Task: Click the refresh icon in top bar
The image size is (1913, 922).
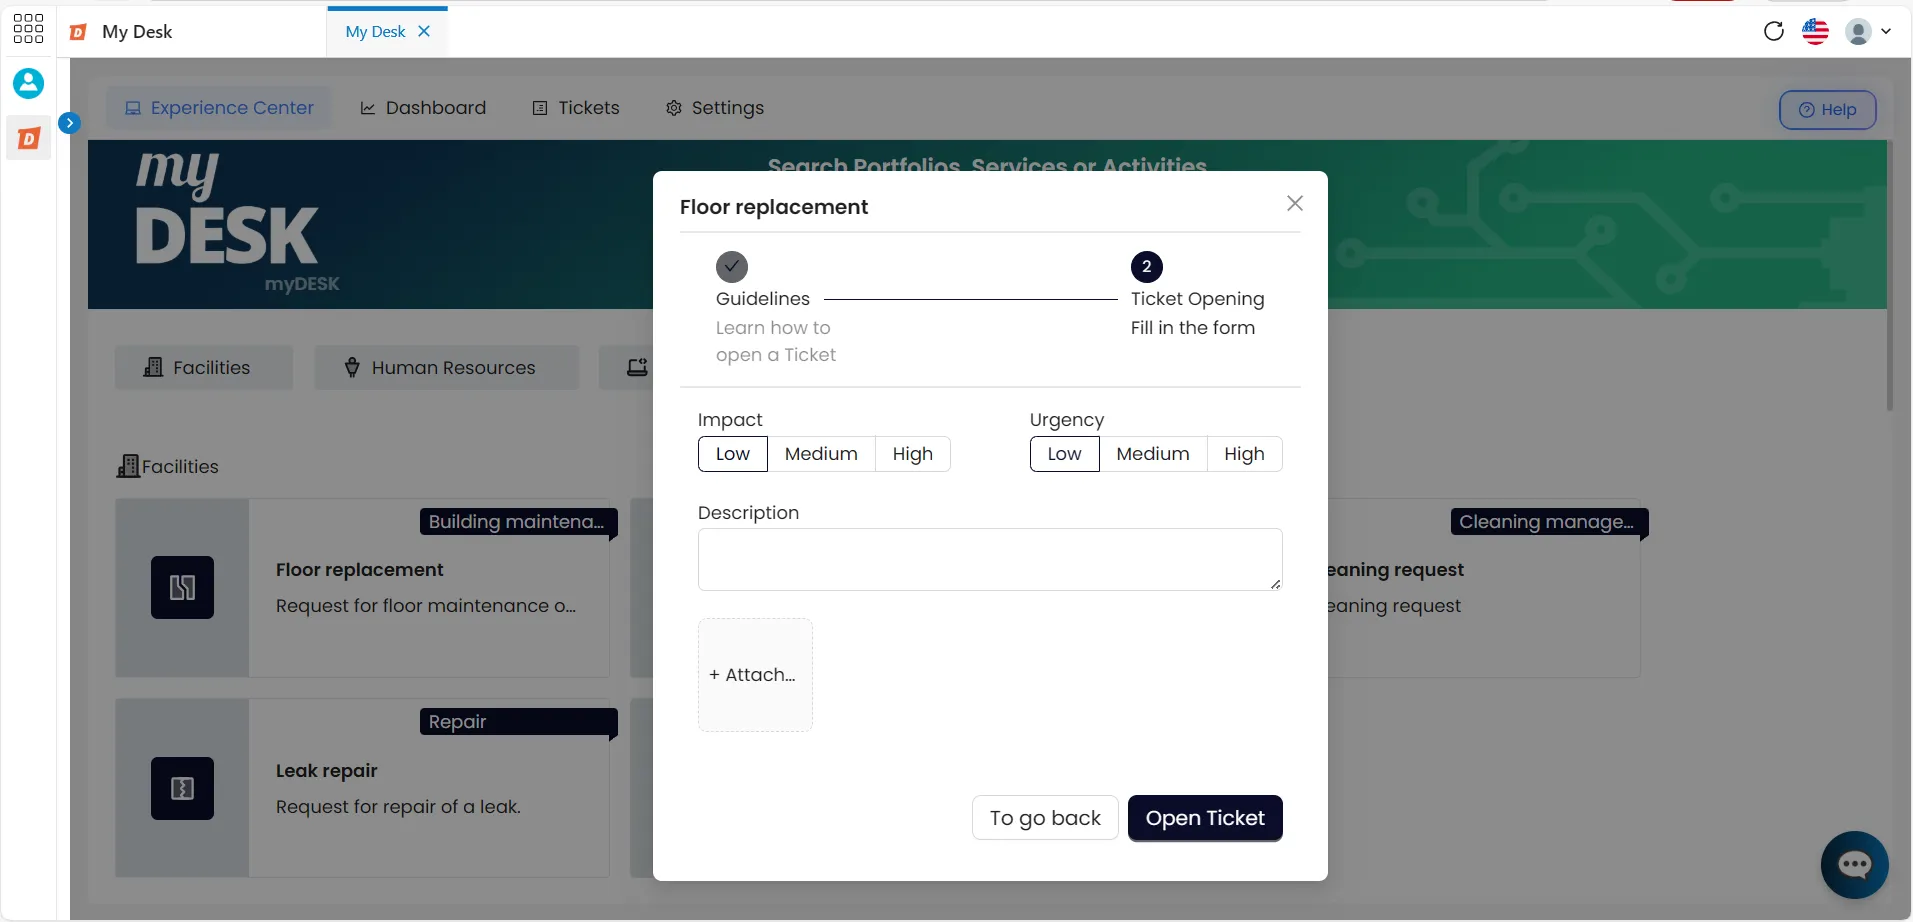Action: tap(1774, 31)
